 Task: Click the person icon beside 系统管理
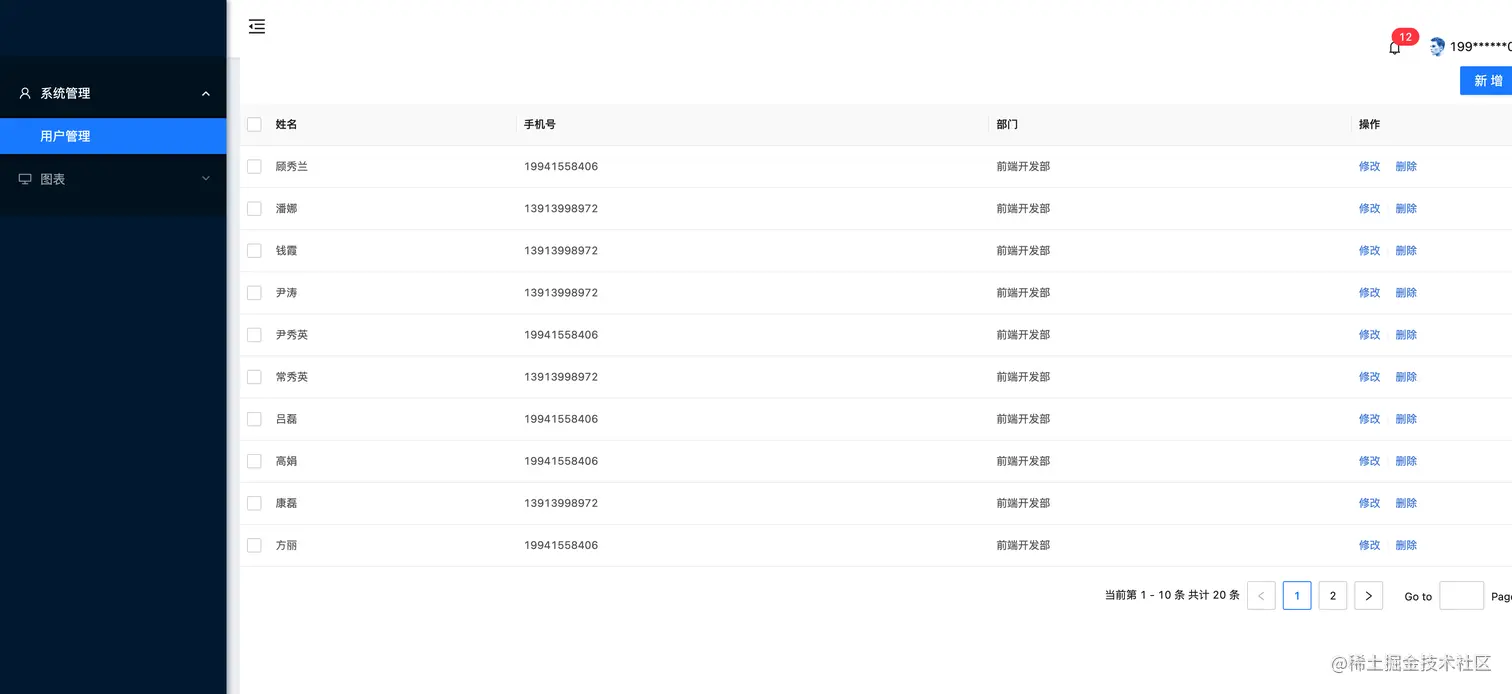pos(25,93)
